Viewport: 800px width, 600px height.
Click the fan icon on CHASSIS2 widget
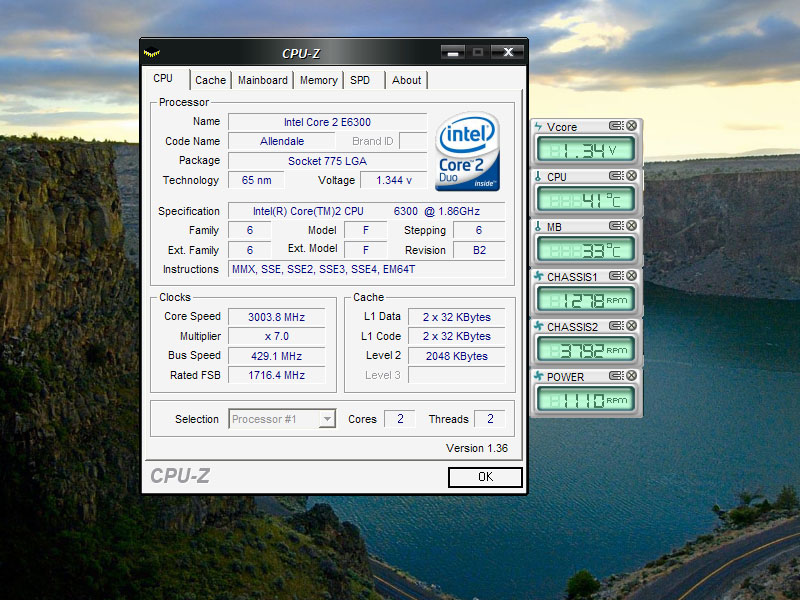[x=538, y=326]
